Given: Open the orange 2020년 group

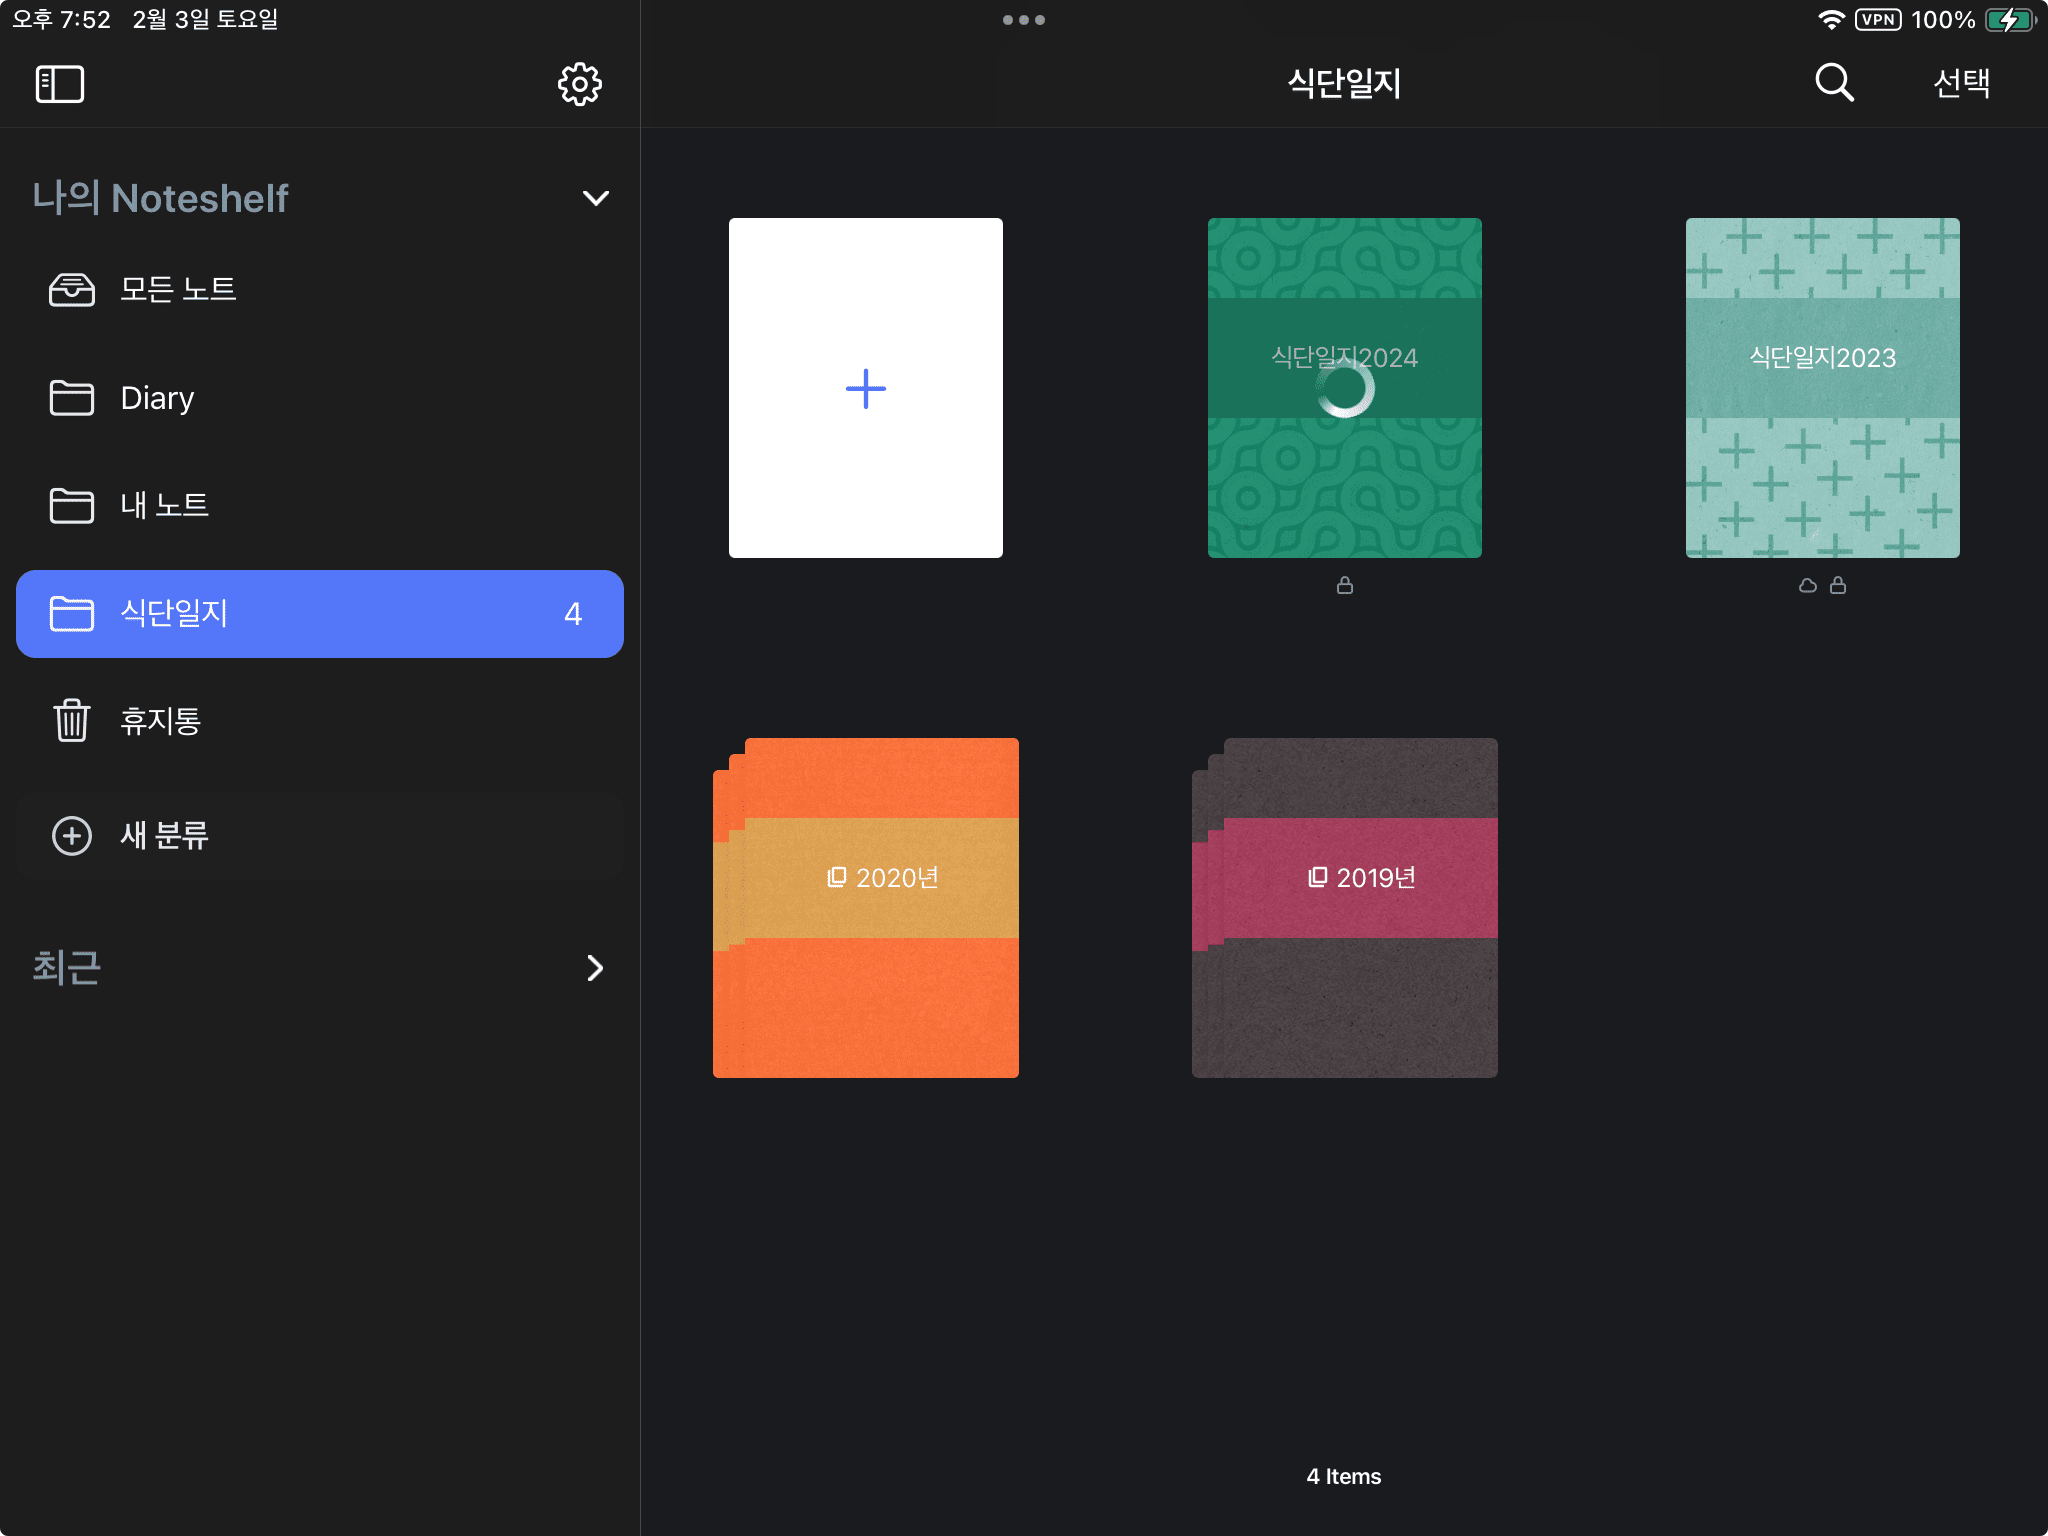Looking at the screenshot, I should 866,907.
